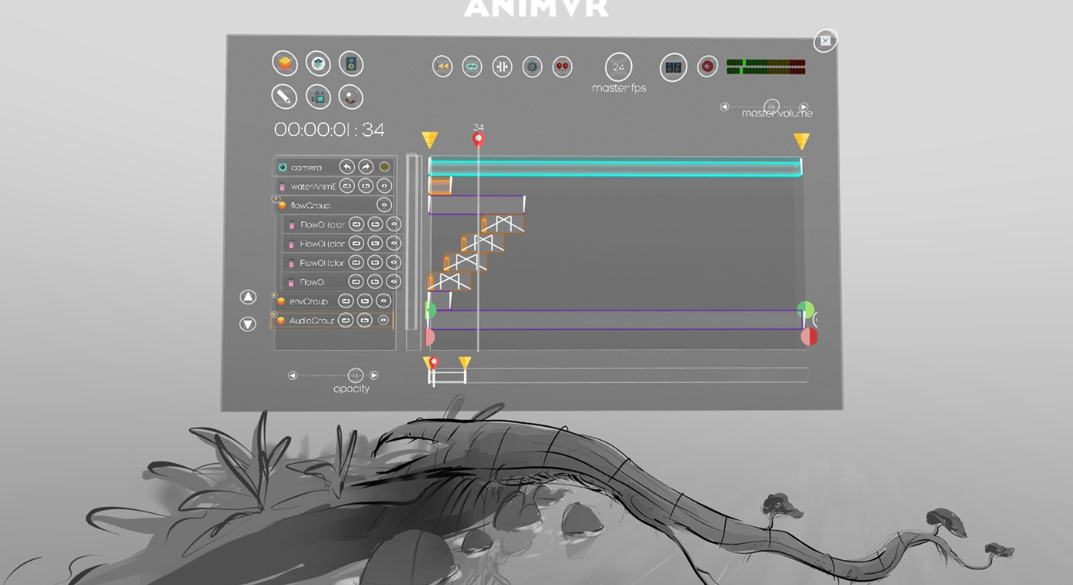Image resolution: width=1073 pixels, height=585 pixels.
Task: Collapse the flowGroup expander arrow
Action: pyautogui.click(x=276, y=200)
